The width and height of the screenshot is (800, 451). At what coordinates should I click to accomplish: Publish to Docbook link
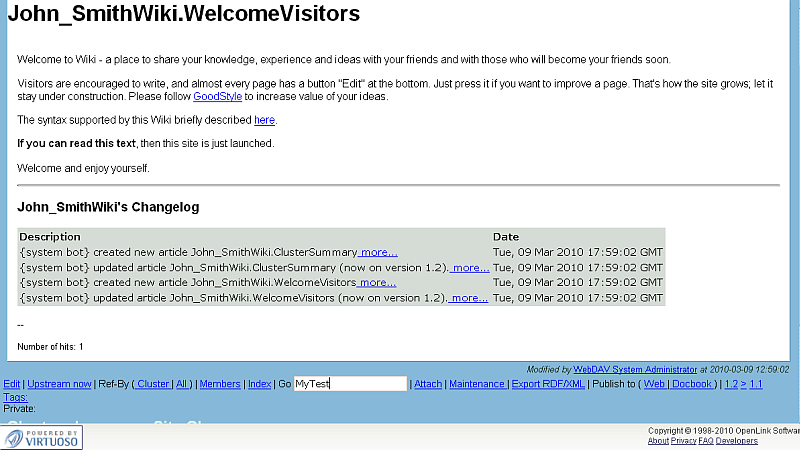(x=690, y=384)
